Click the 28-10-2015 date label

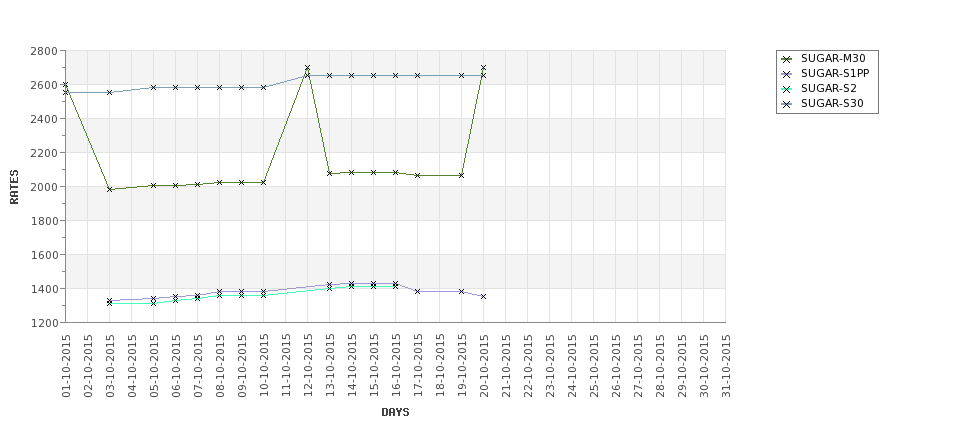pos(660,366)
